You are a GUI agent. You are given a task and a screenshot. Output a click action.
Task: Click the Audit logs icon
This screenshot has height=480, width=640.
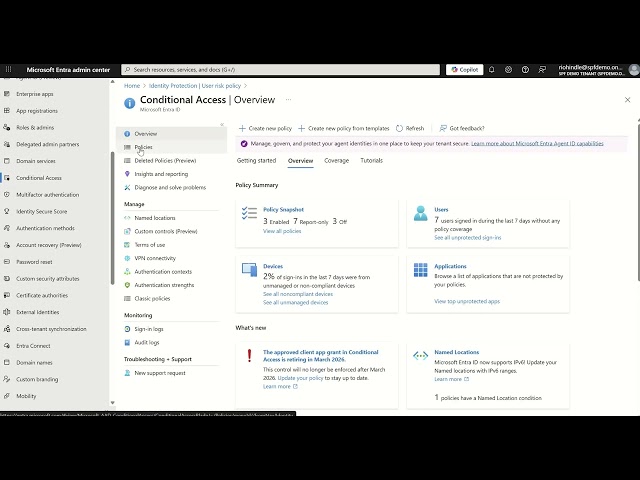click(x=127, y=342)
